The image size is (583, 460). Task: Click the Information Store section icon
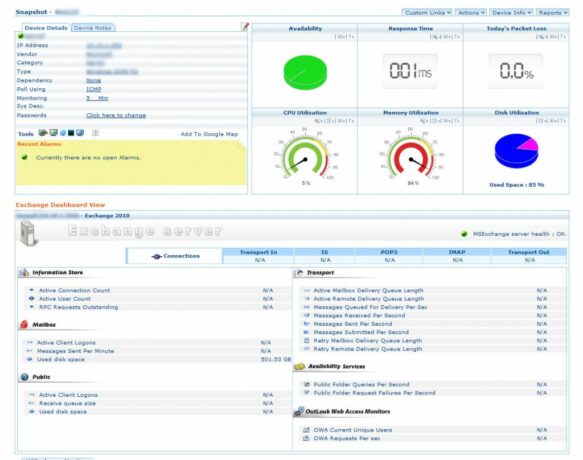pos(24,273)
